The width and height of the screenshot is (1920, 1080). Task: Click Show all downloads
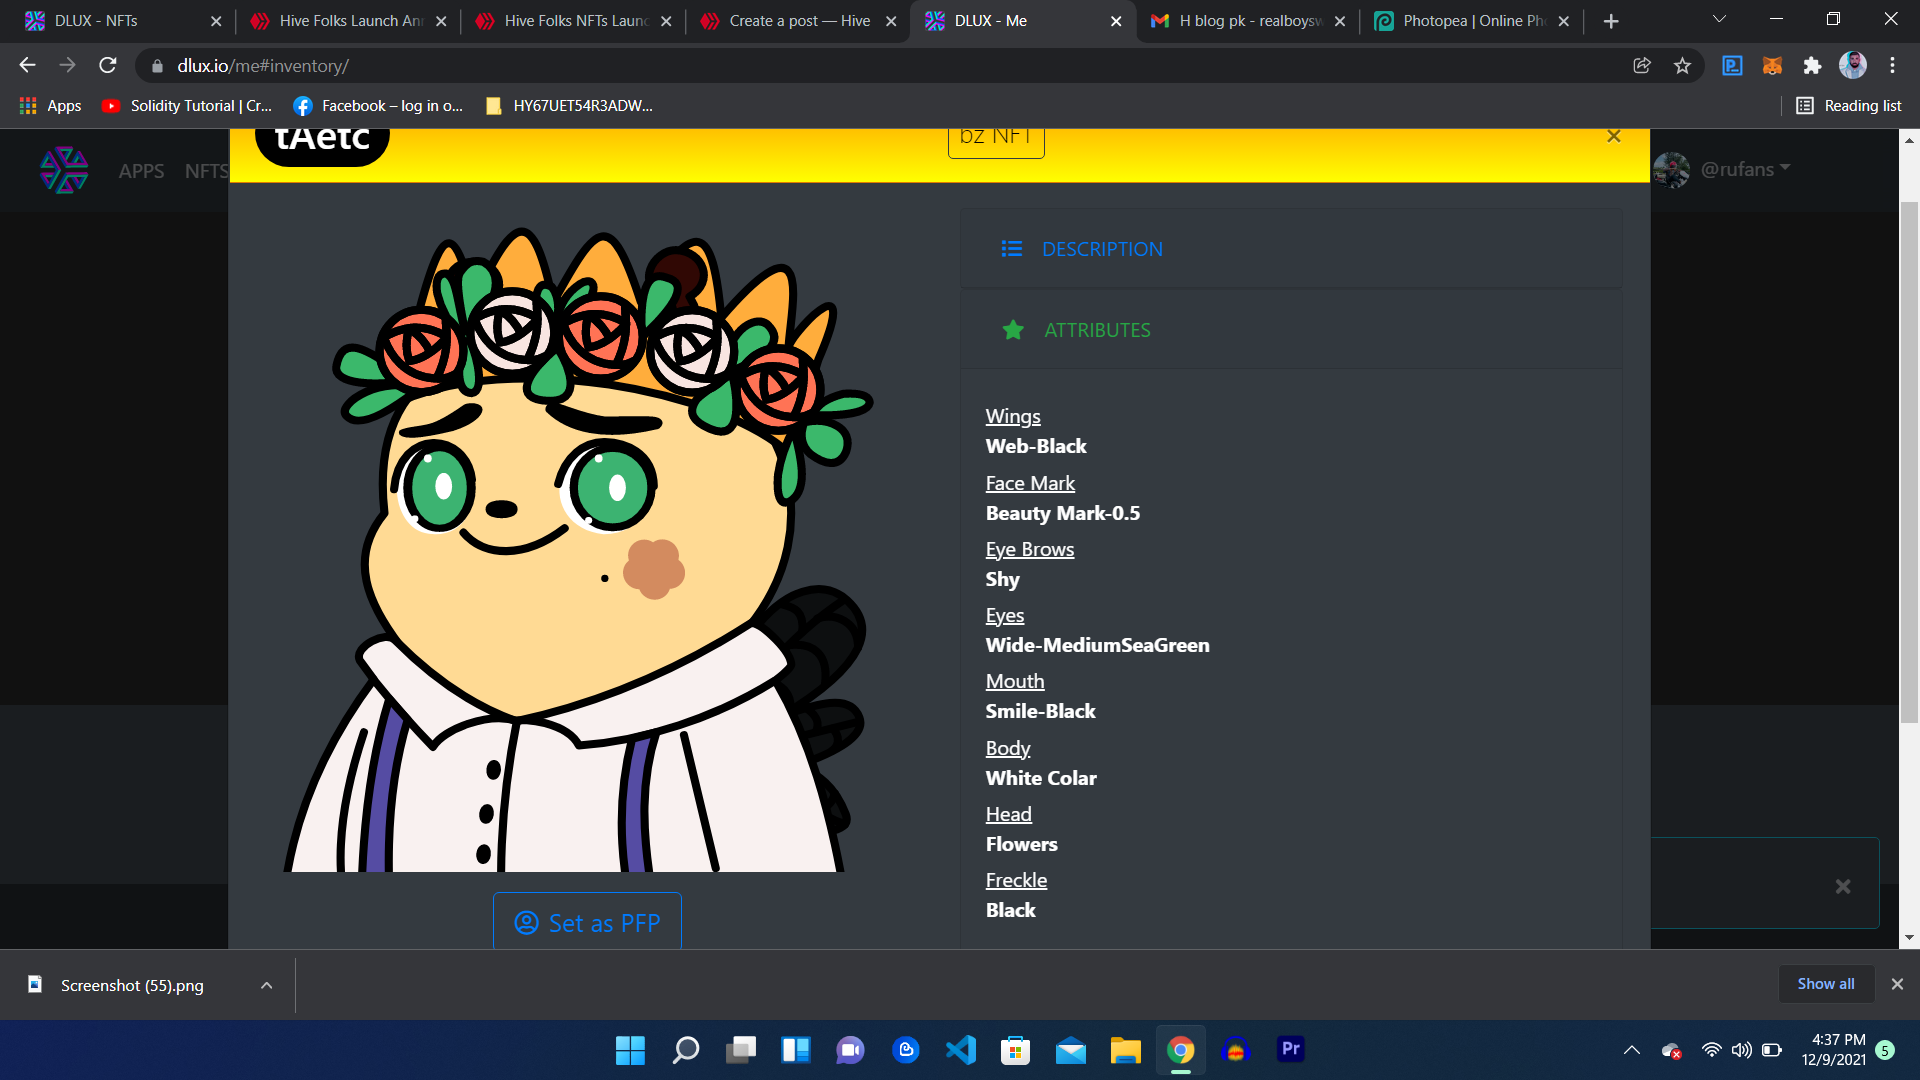coord(1825,984)
